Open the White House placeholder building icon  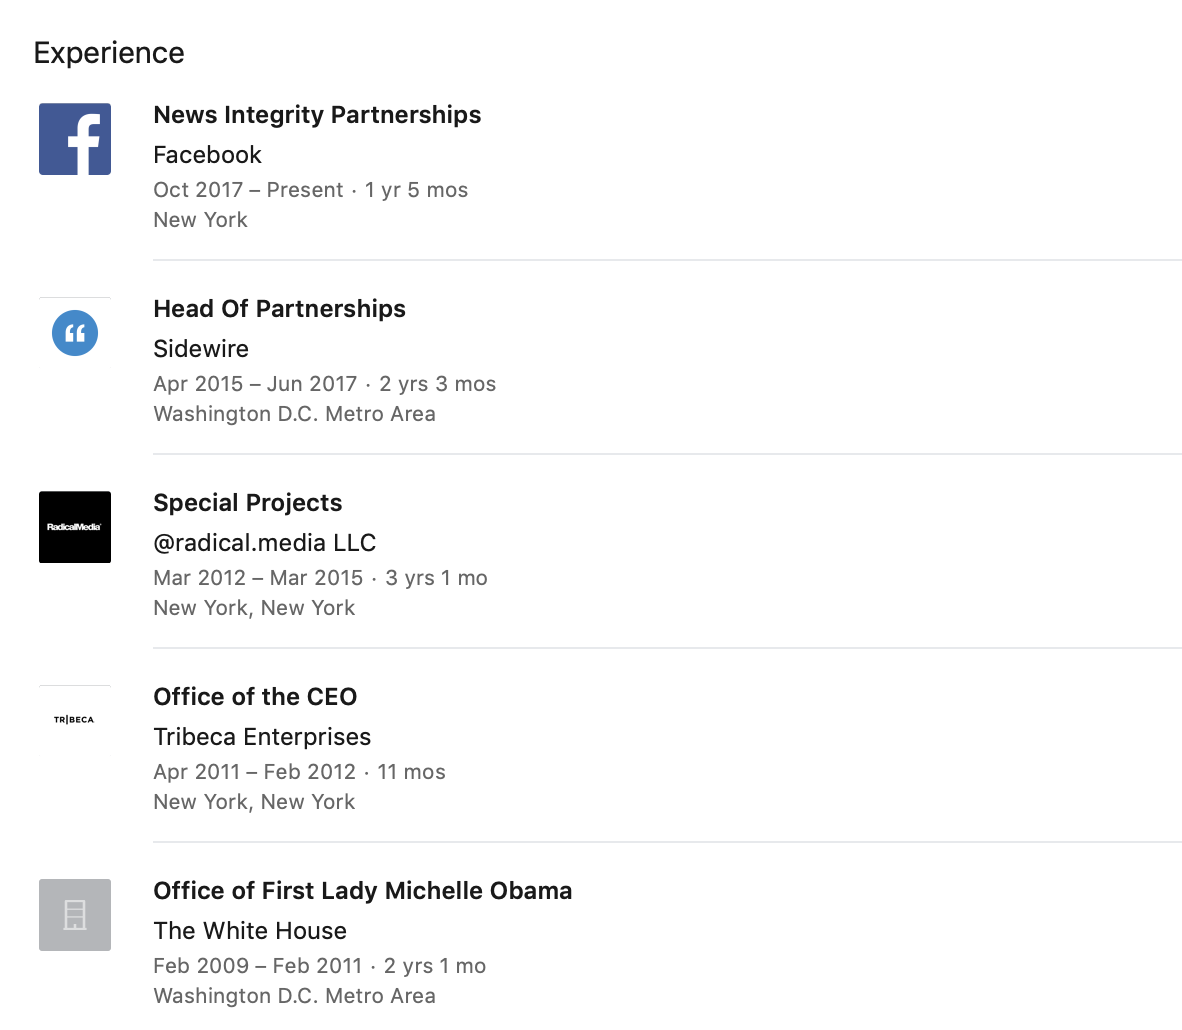tap(75, 915)
